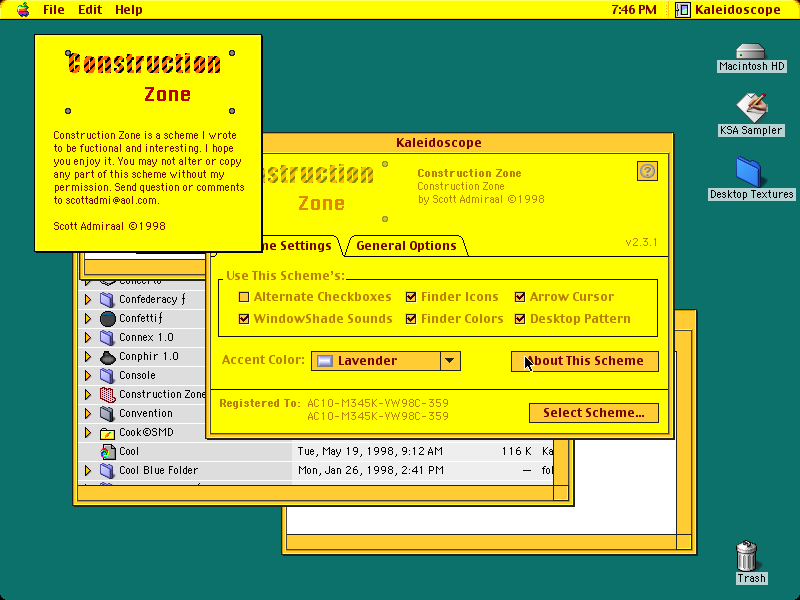Expand the Cool Blue Folder triangle
This screenshot has height=600, width=800.
tap(88, 470)
